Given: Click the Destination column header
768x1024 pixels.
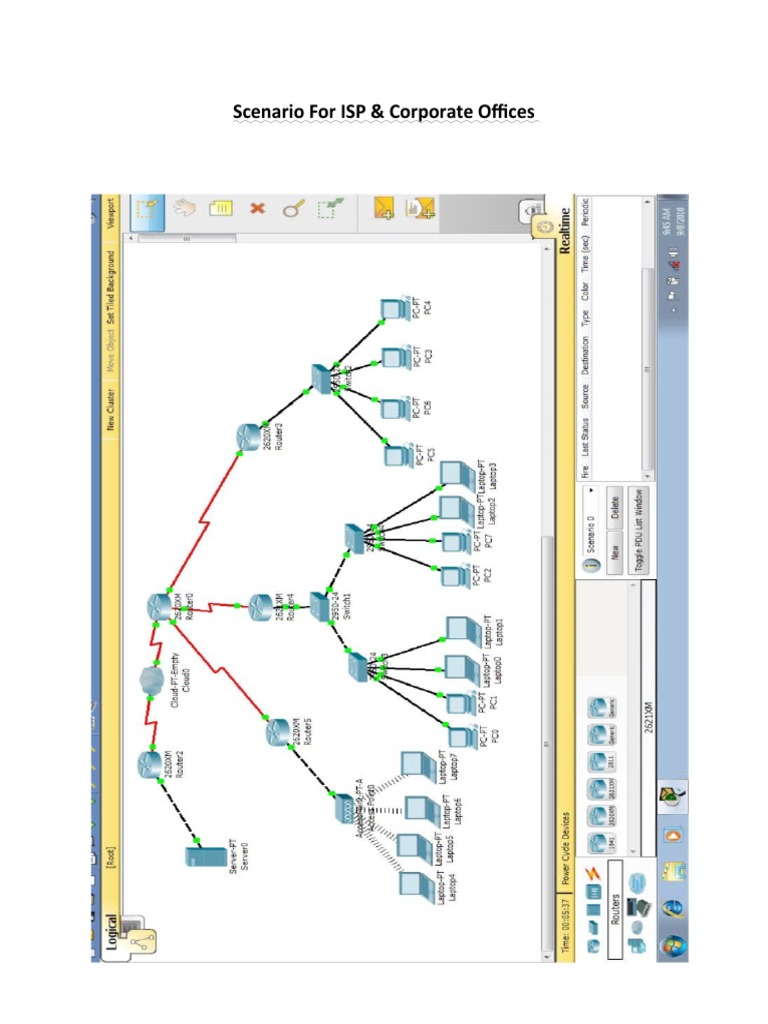Looking at the screenshot, I should click(x=585, y=355).
